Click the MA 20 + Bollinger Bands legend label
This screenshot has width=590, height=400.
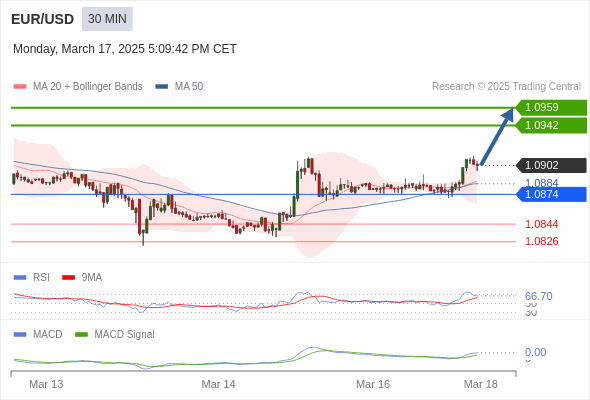click(88, 87)
